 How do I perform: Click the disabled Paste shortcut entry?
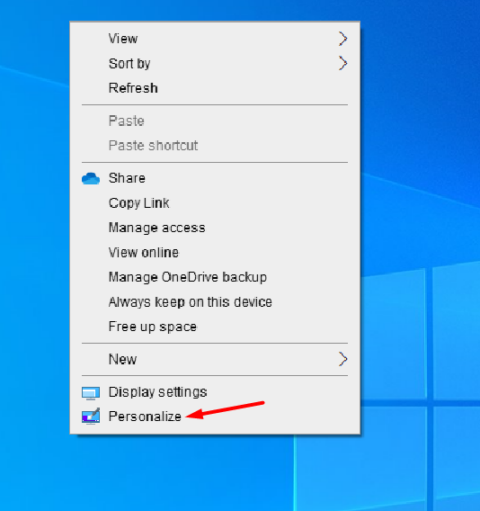(x=215, y=145)
